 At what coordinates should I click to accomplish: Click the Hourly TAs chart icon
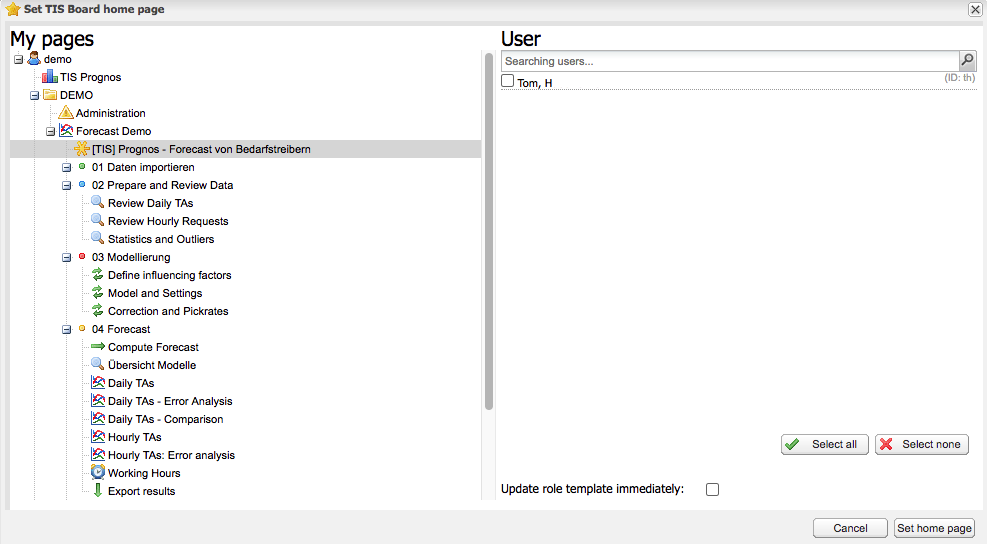[x=98, y=436]
